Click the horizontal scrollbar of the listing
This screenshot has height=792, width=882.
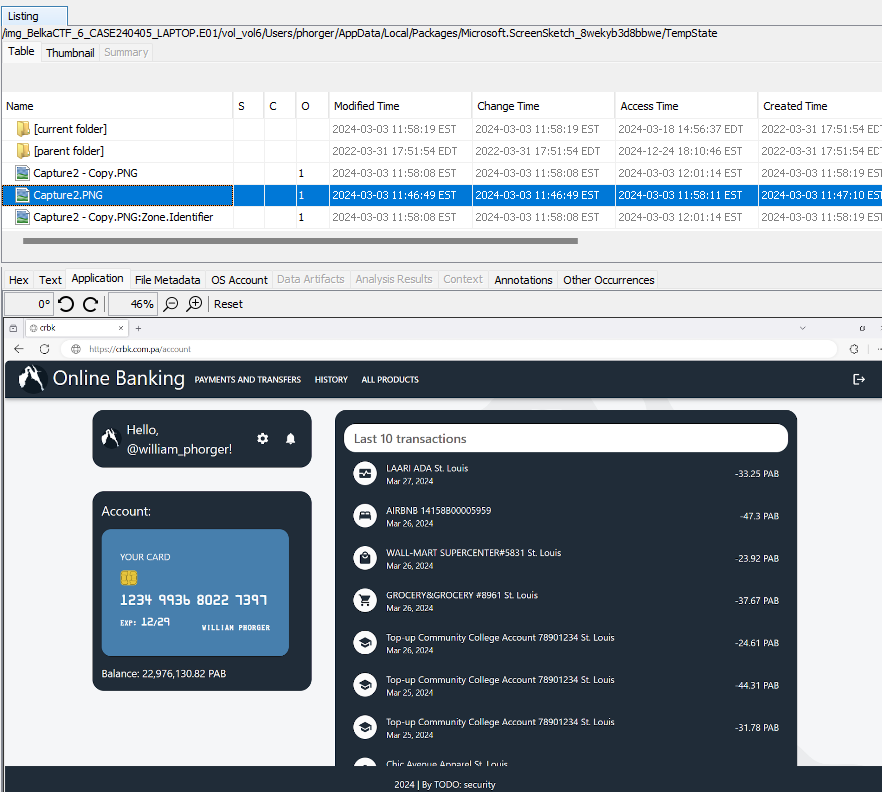[300, 241]
